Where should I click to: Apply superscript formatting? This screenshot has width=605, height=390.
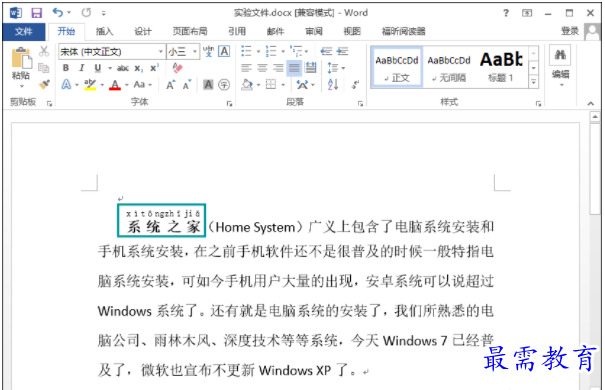click(x=154, y=68)
